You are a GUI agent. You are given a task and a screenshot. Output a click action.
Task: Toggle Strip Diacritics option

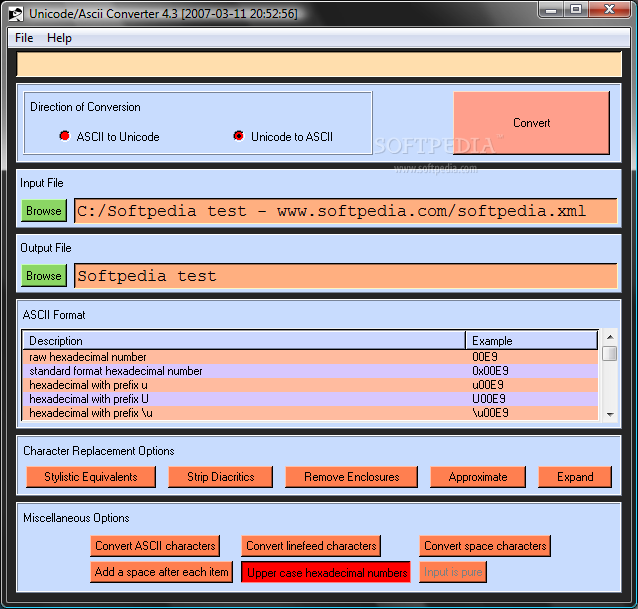click(221, 477)
